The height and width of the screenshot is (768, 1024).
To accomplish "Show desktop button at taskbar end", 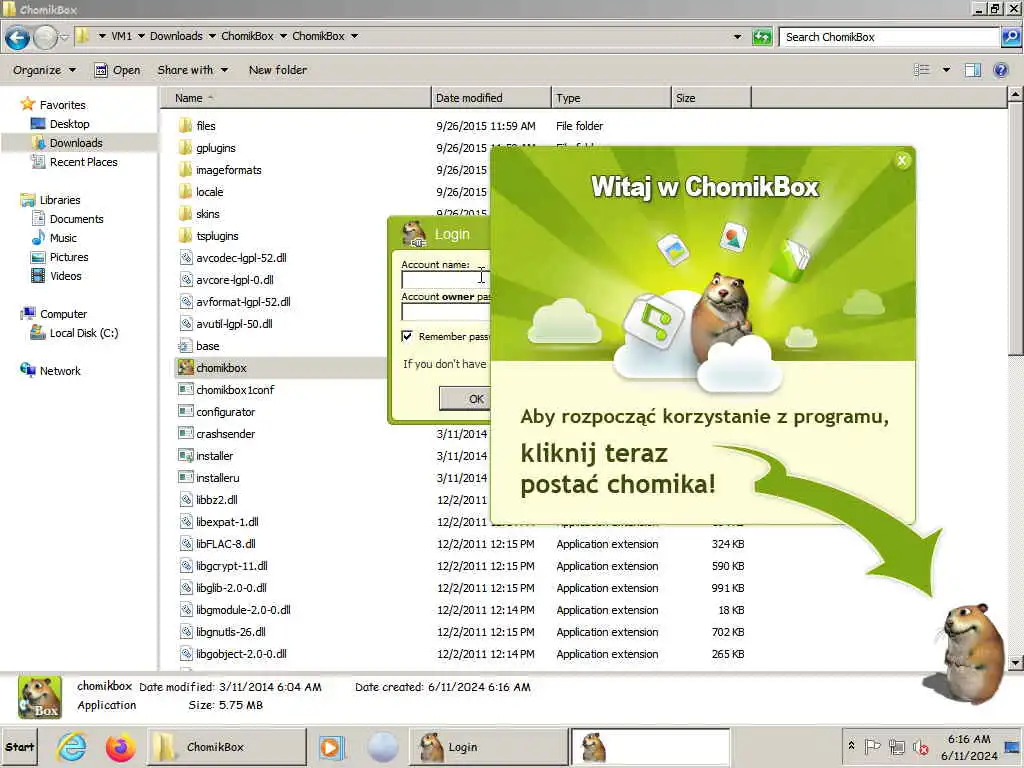I will pyautogui.click(x=1013, y=746).
